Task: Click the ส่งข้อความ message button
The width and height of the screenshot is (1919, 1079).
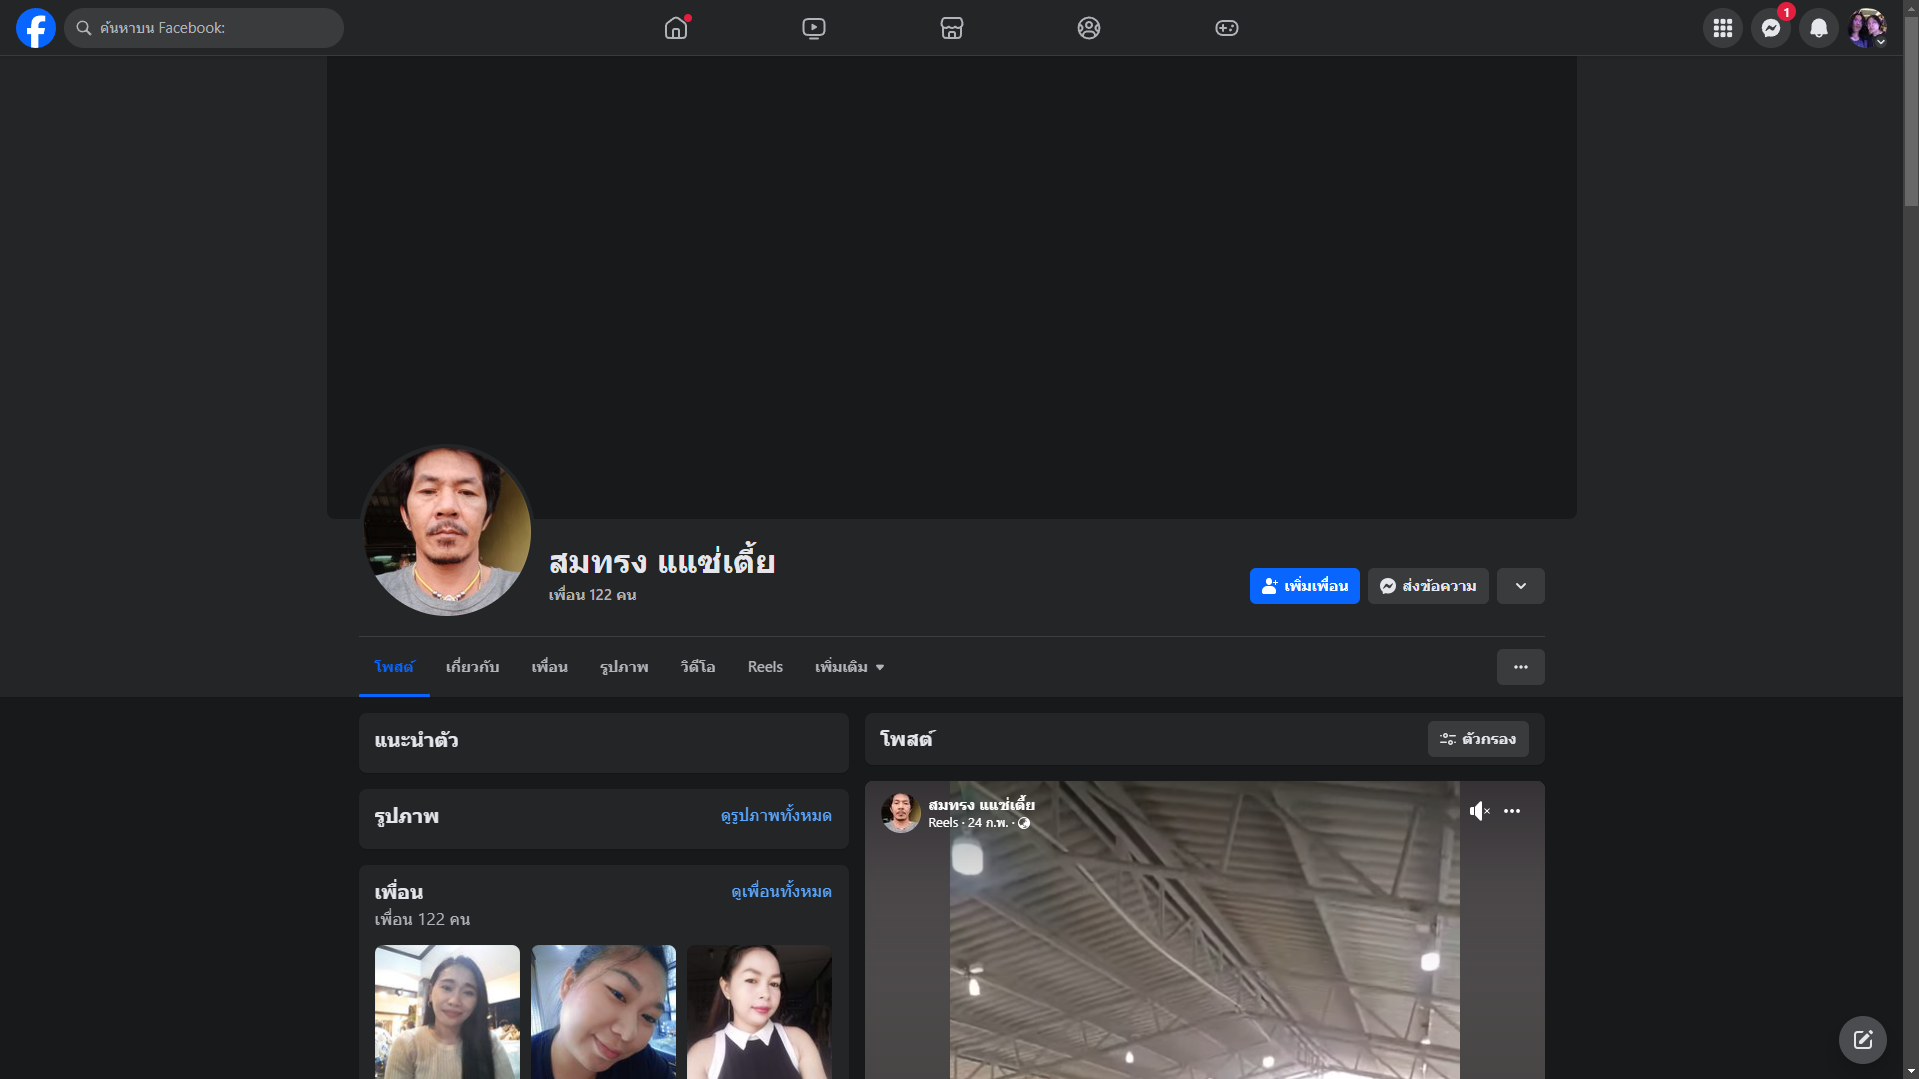Action: tap(1428, 586)
